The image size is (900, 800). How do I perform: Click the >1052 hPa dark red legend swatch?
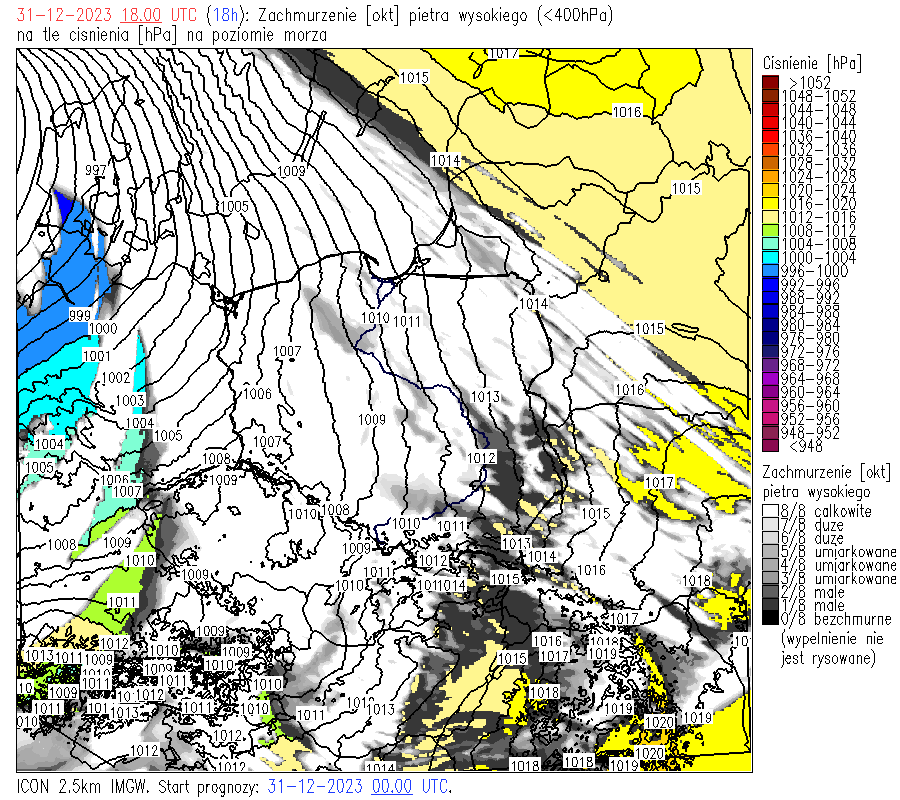click(x=770, y=82)
